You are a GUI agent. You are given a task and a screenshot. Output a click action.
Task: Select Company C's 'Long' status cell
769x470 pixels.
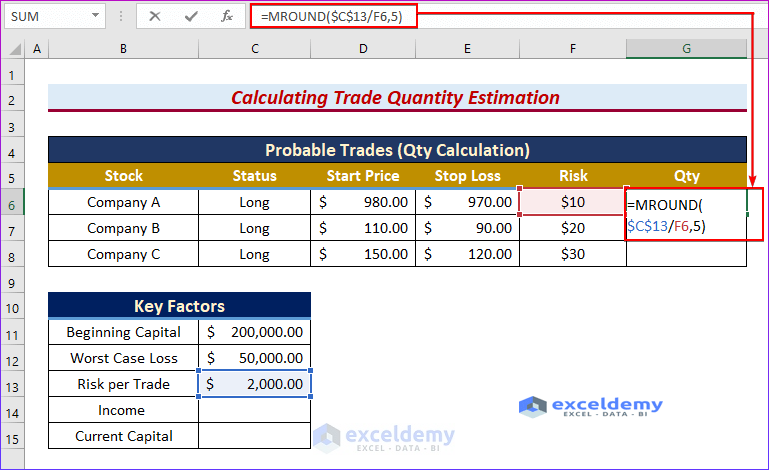click(255, 254)
